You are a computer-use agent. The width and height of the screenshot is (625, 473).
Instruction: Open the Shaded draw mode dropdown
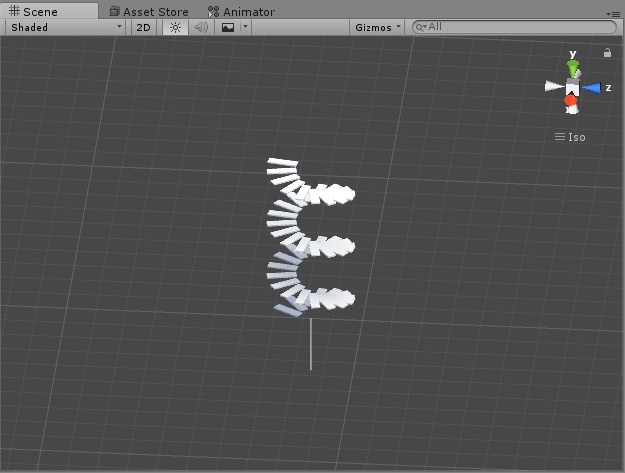[x=66, y=27]
